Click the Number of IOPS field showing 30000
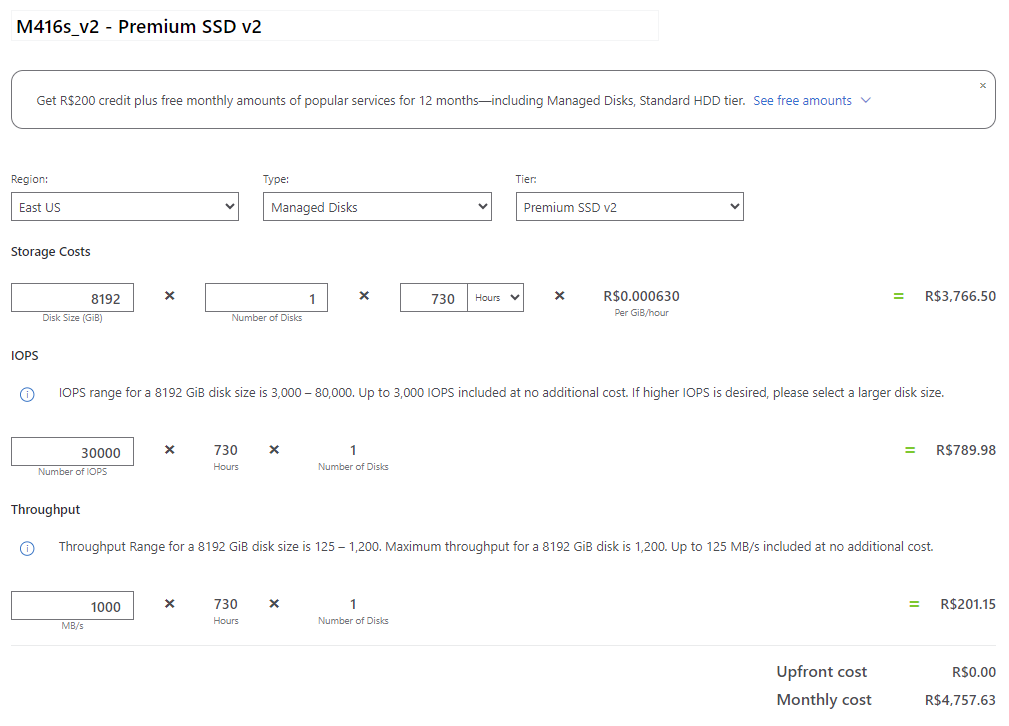Screen dimensions: 1009x726 click(72, 451)
